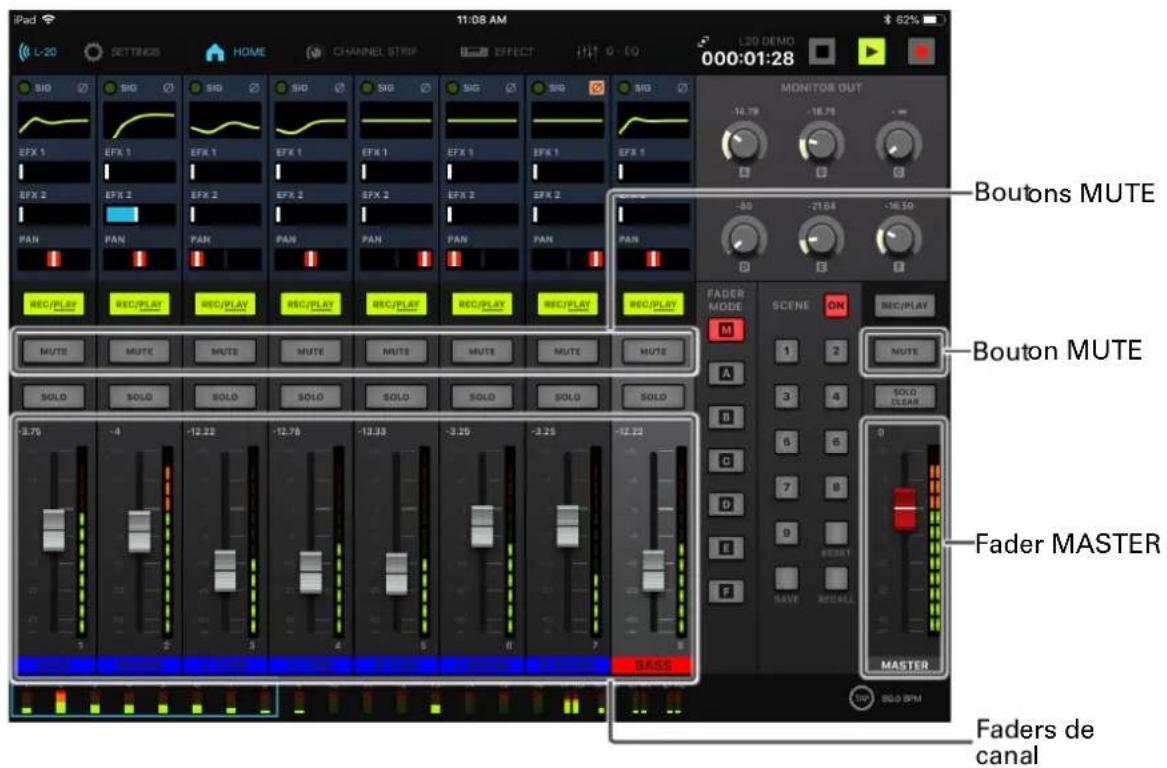Open the EQ curve of channel 1
The width and height of the screenshot is (1167, 768).
point(54,121)
